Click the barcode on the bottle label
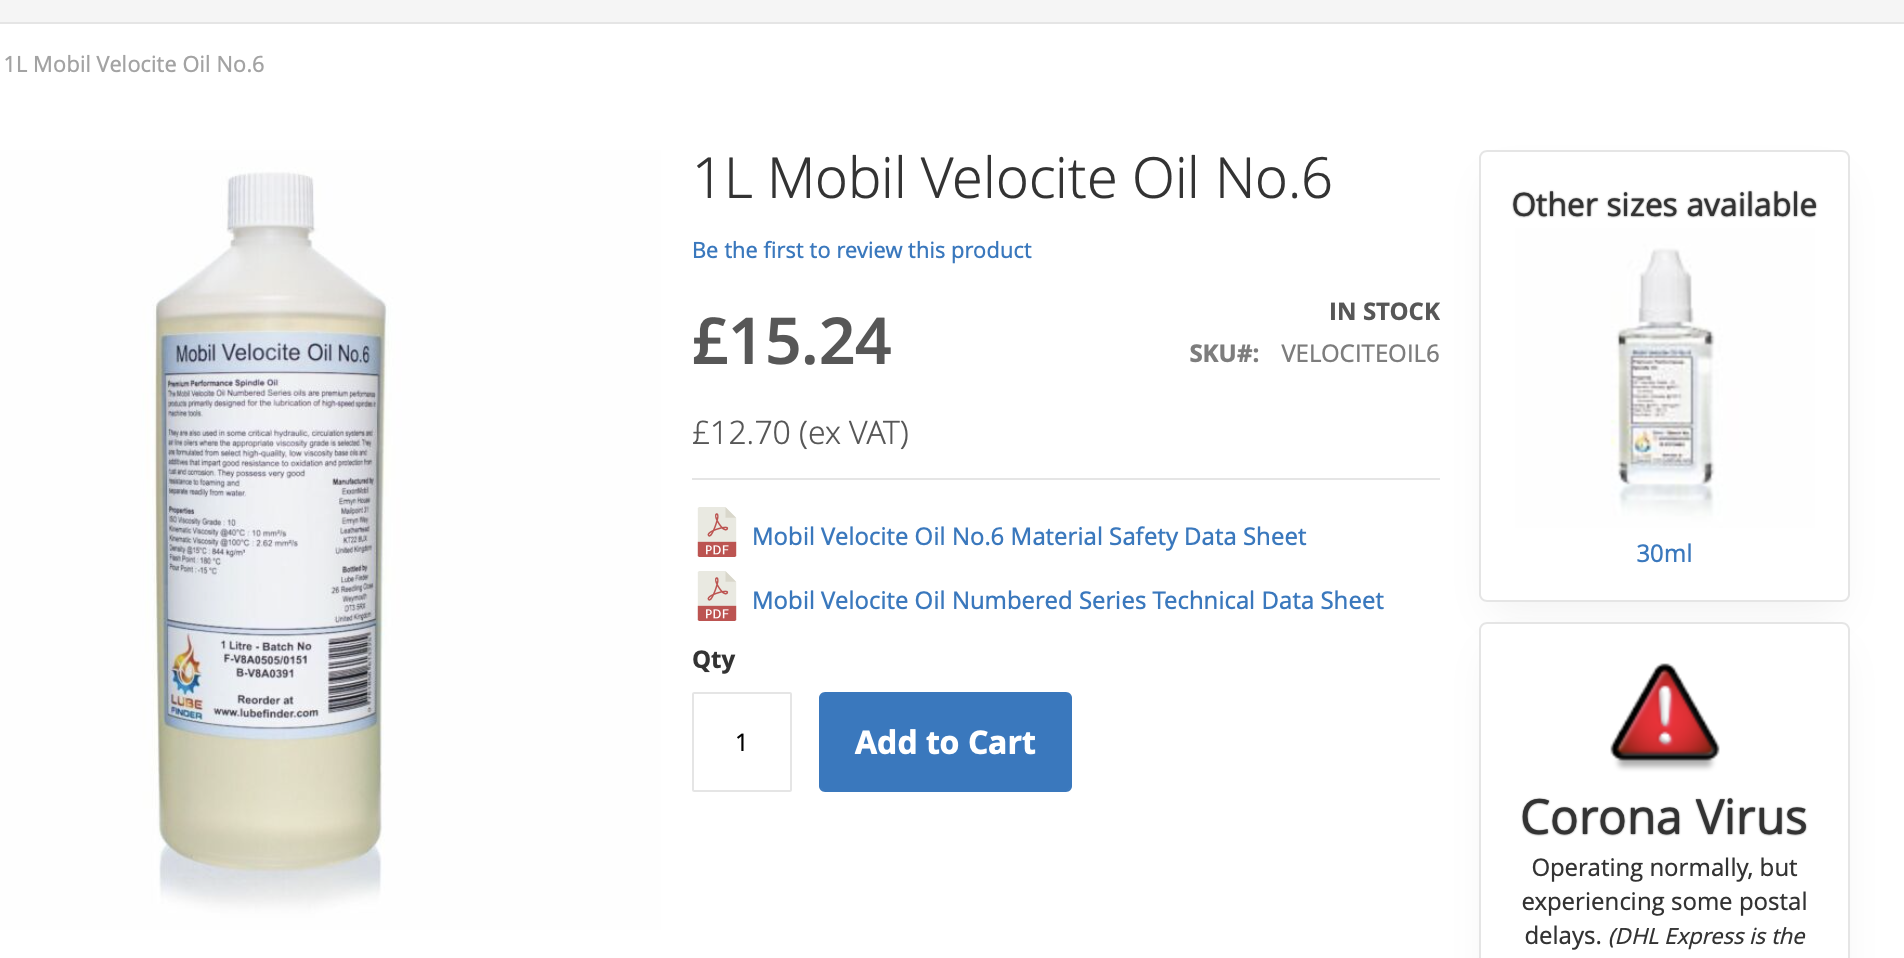The height and width of the screenshot is (958, 1904). [349, 673]
